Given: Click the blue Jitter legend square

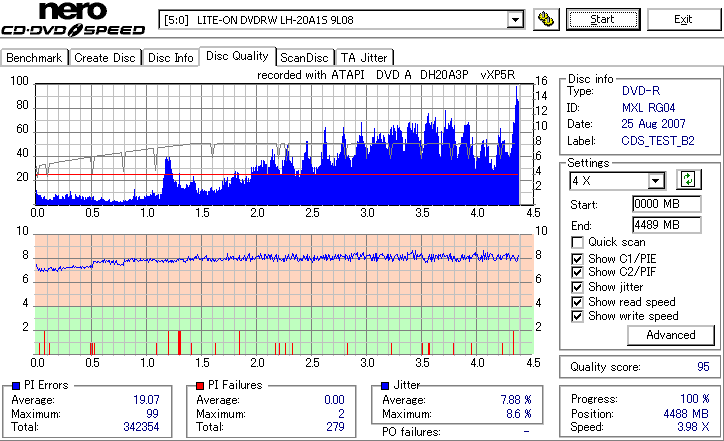Looking at the screenshot, I should coord(385,386).
